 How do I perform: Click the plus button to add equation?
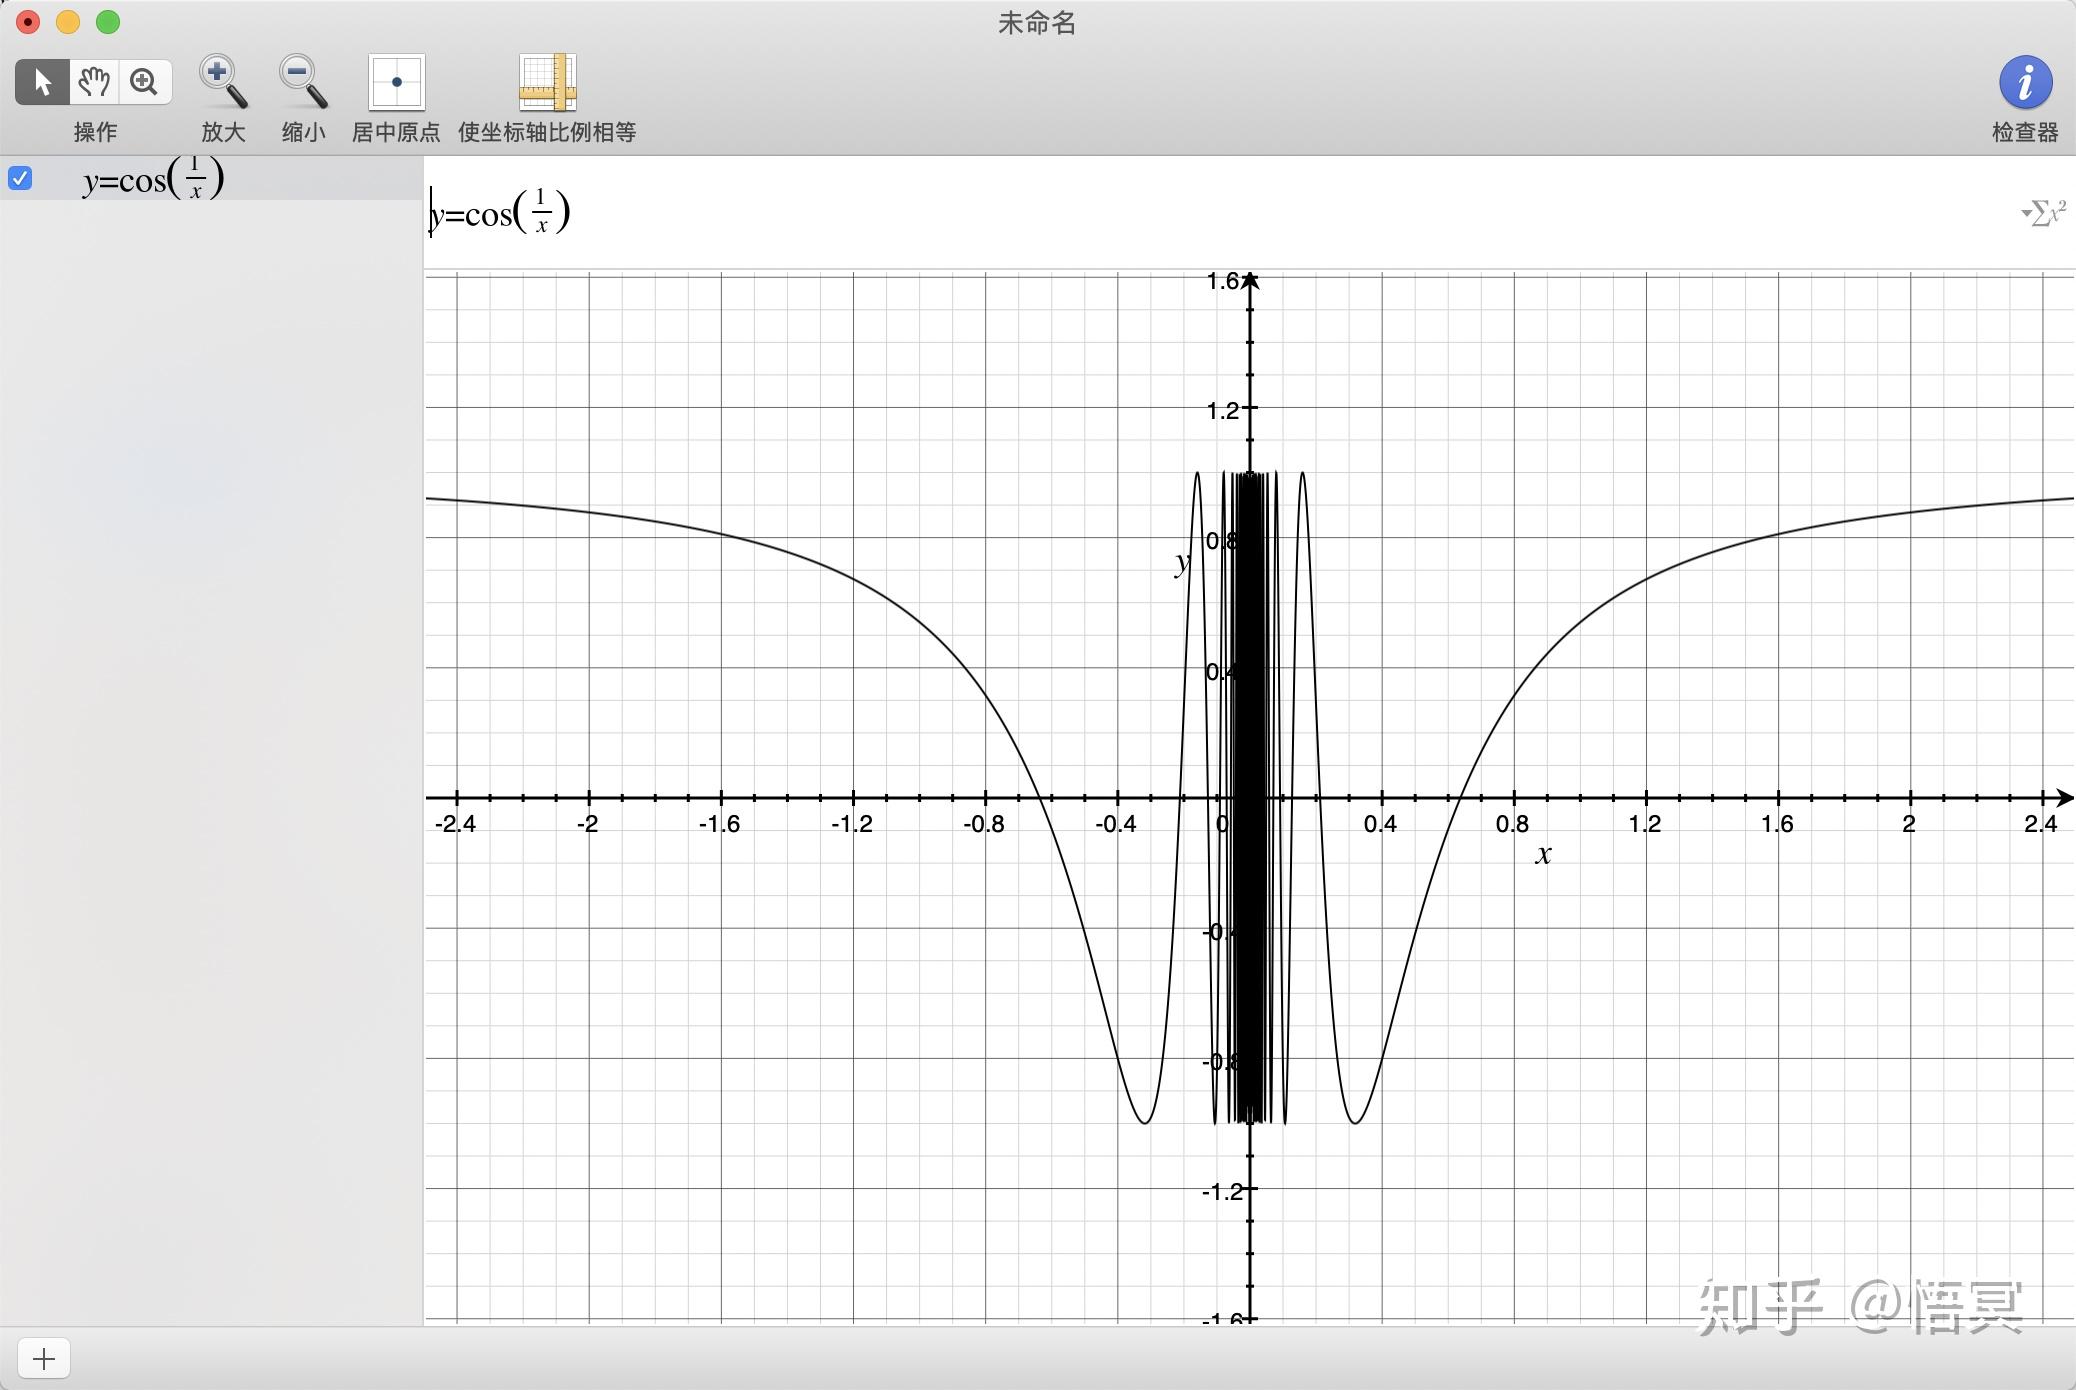(43, 1358)
